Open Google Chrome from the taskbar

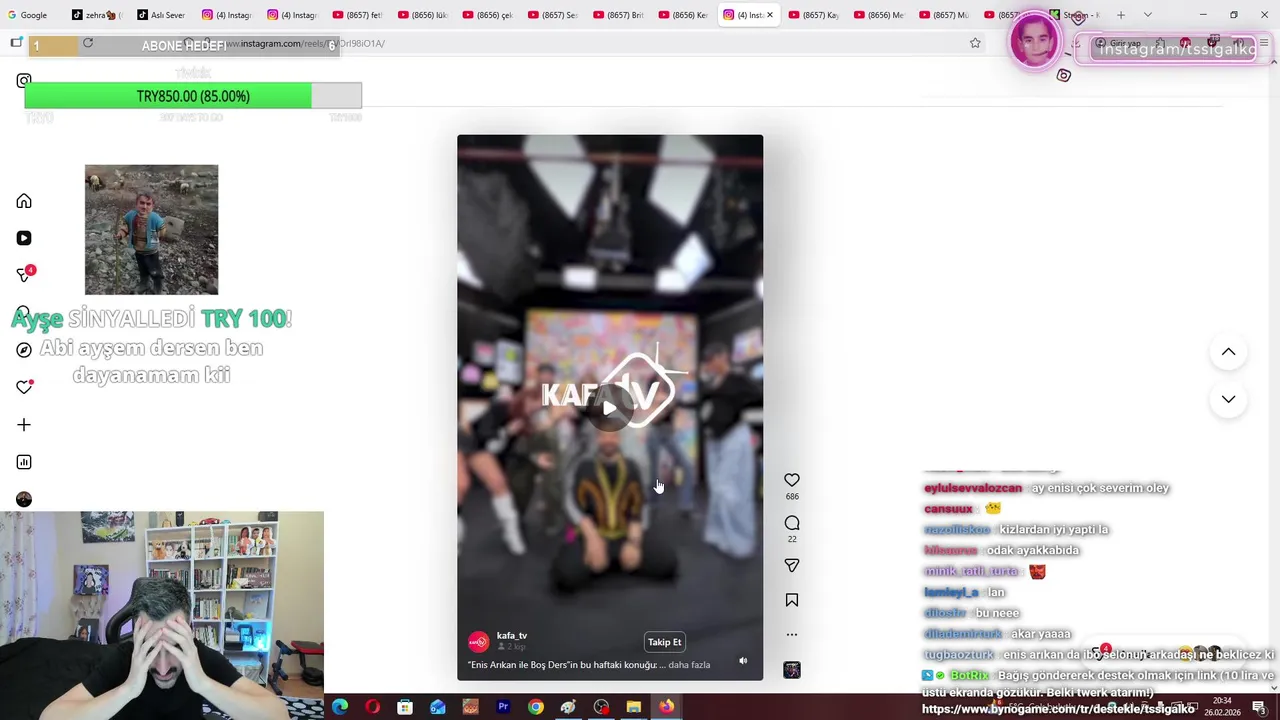click(x=536, y=707)
